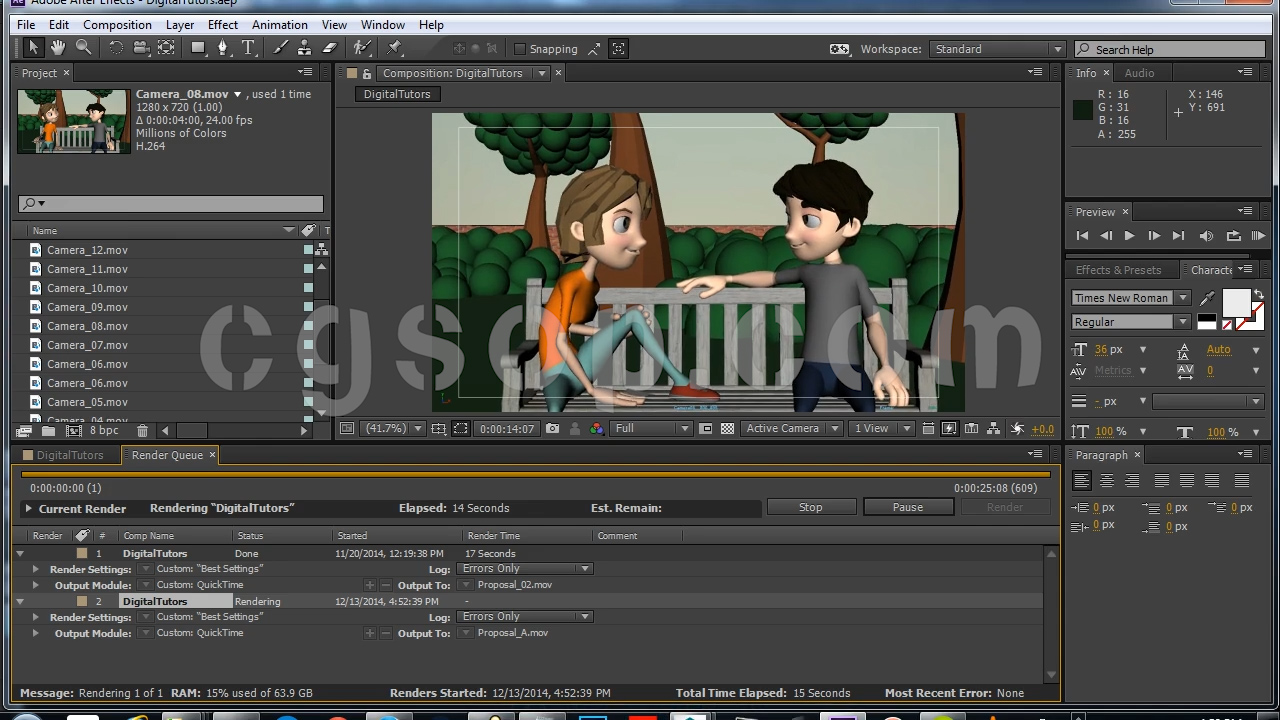Select the Zoom magnifier tool
This screenshot has width=1280, height=720.
tap(84, 48)
